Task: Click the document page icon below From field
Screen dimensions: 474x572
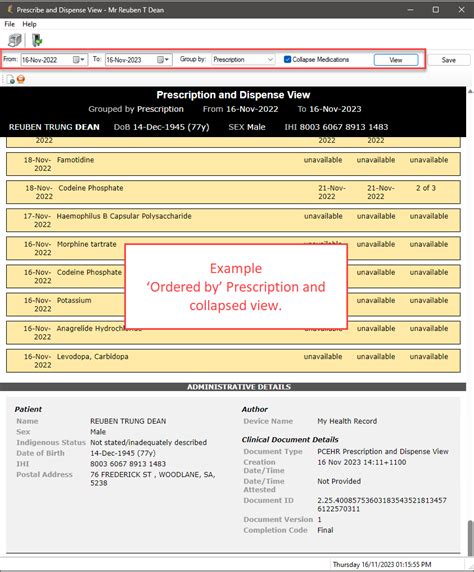Action: (x=10, y=79)
